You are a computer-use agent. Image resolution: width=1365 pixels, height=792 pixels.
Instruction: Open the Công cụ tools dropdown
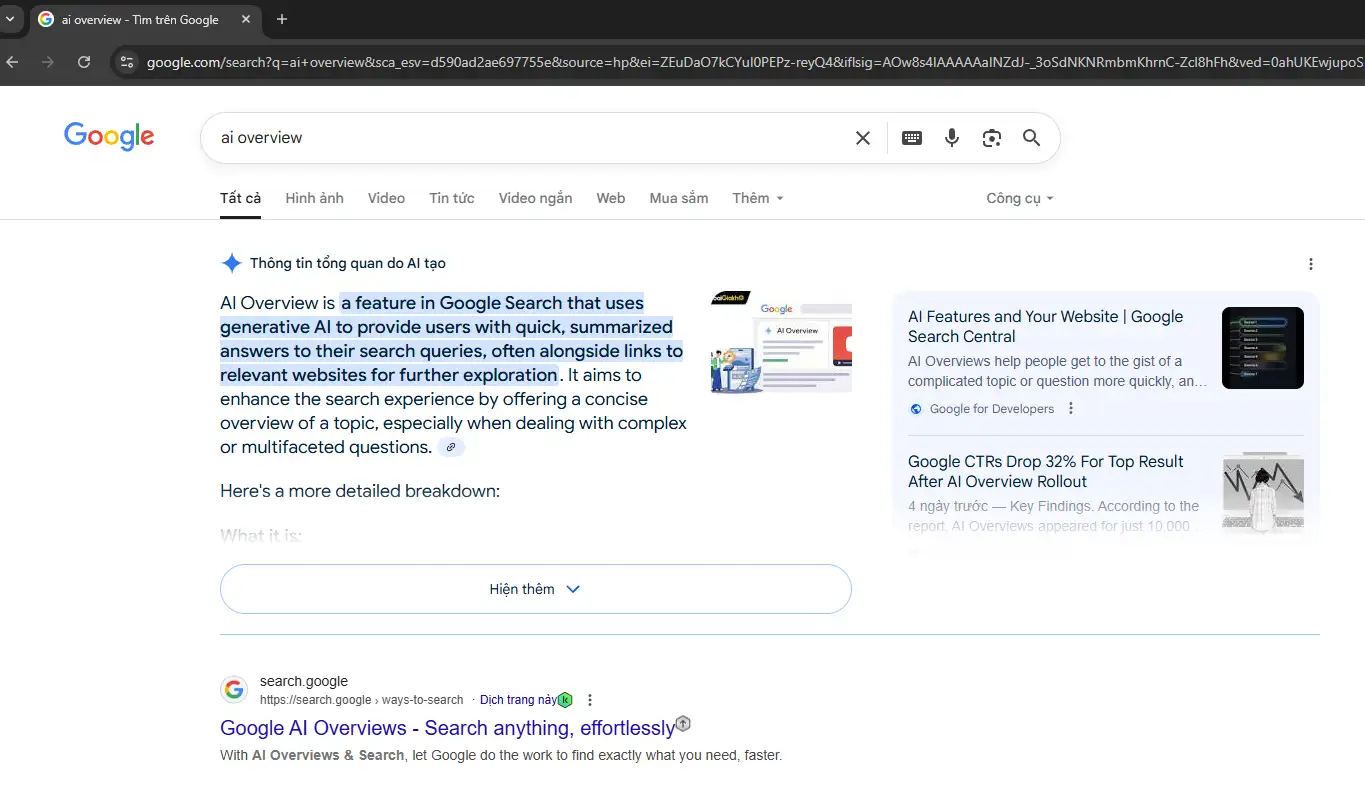(1020, 198)
